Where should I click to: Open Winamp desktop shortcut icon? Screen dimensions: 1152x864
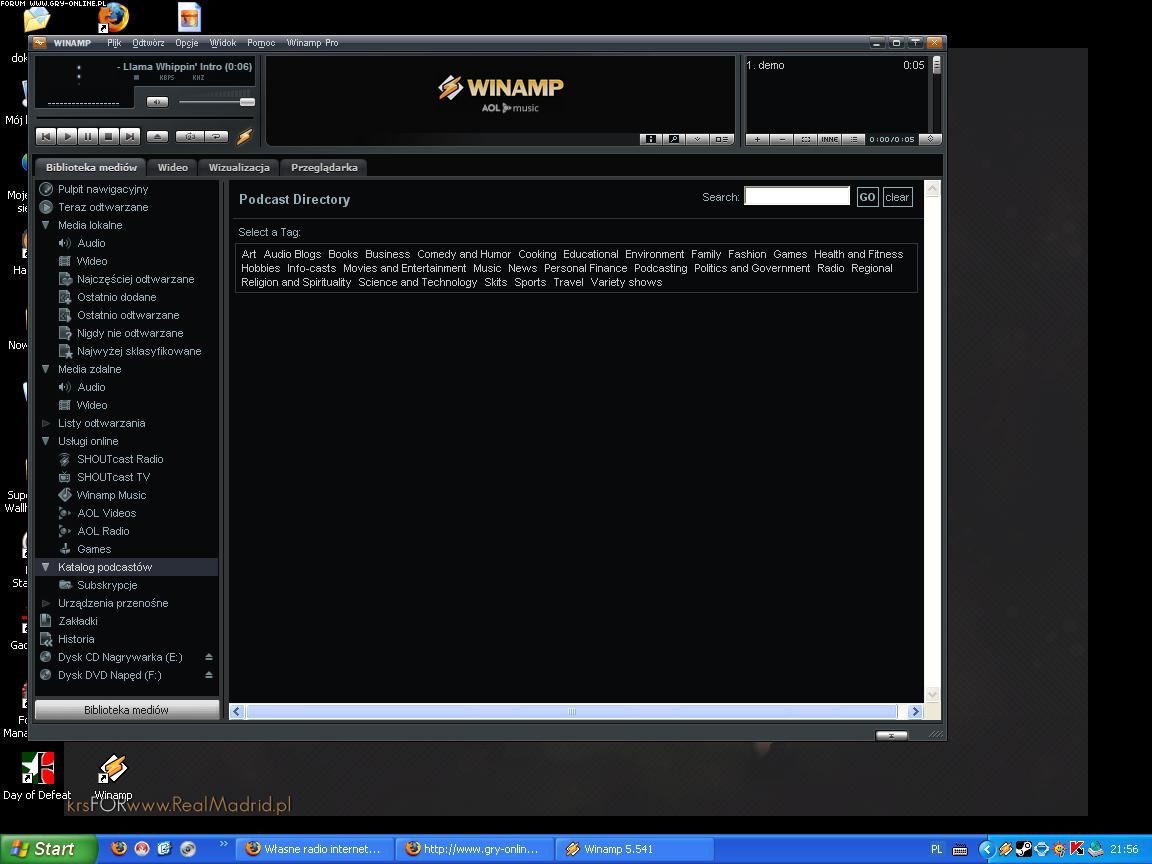pyautogui.click(x=113, y=777)
